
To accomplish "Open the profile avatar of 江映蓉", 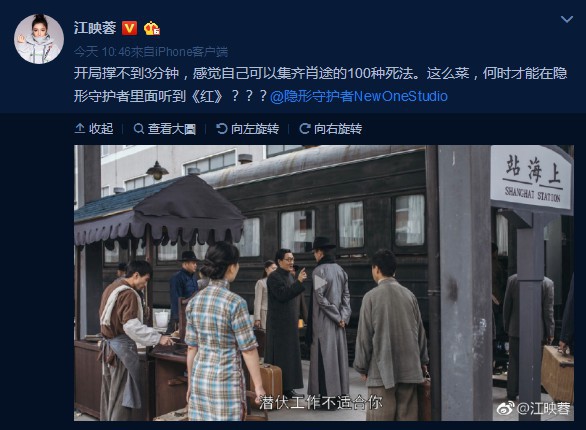I will 39,39.
